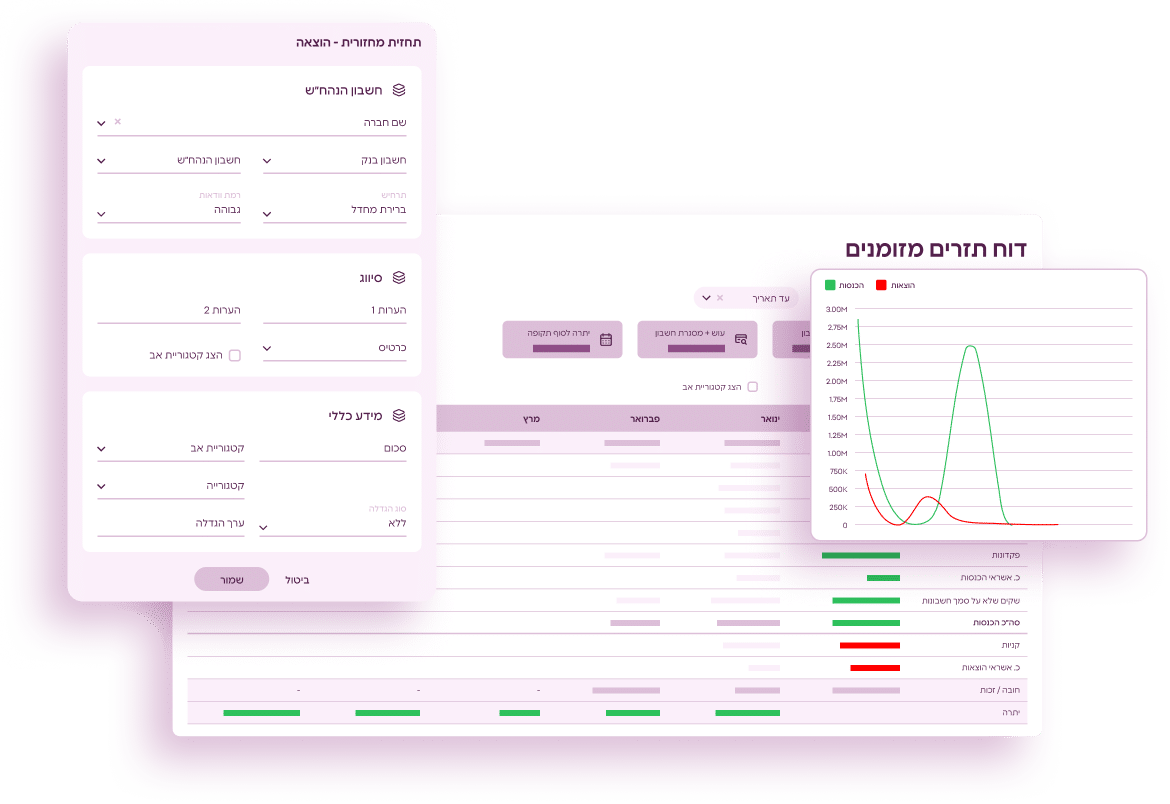The image size is (1170, 804).
Task: Click the layers icon next to מידע כללי
Action: coord(399,415)
